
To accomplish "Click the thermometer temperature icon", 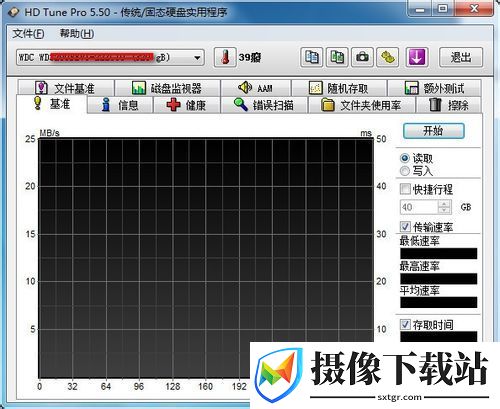I will coord(225,57).
